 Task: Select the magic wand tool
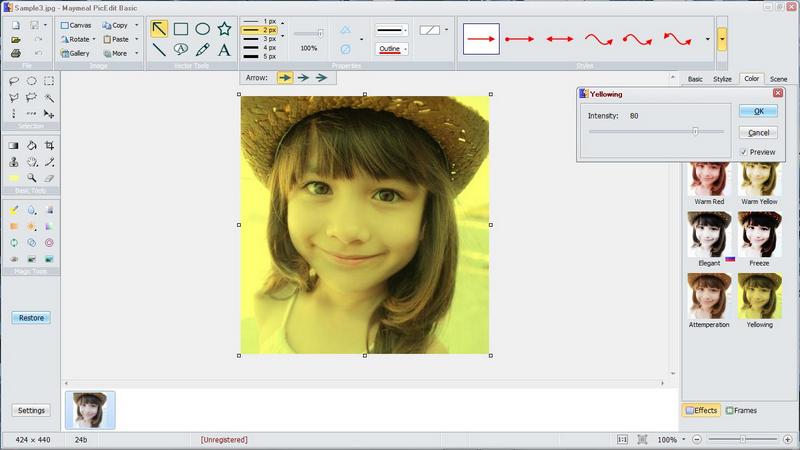coord(49,97)
